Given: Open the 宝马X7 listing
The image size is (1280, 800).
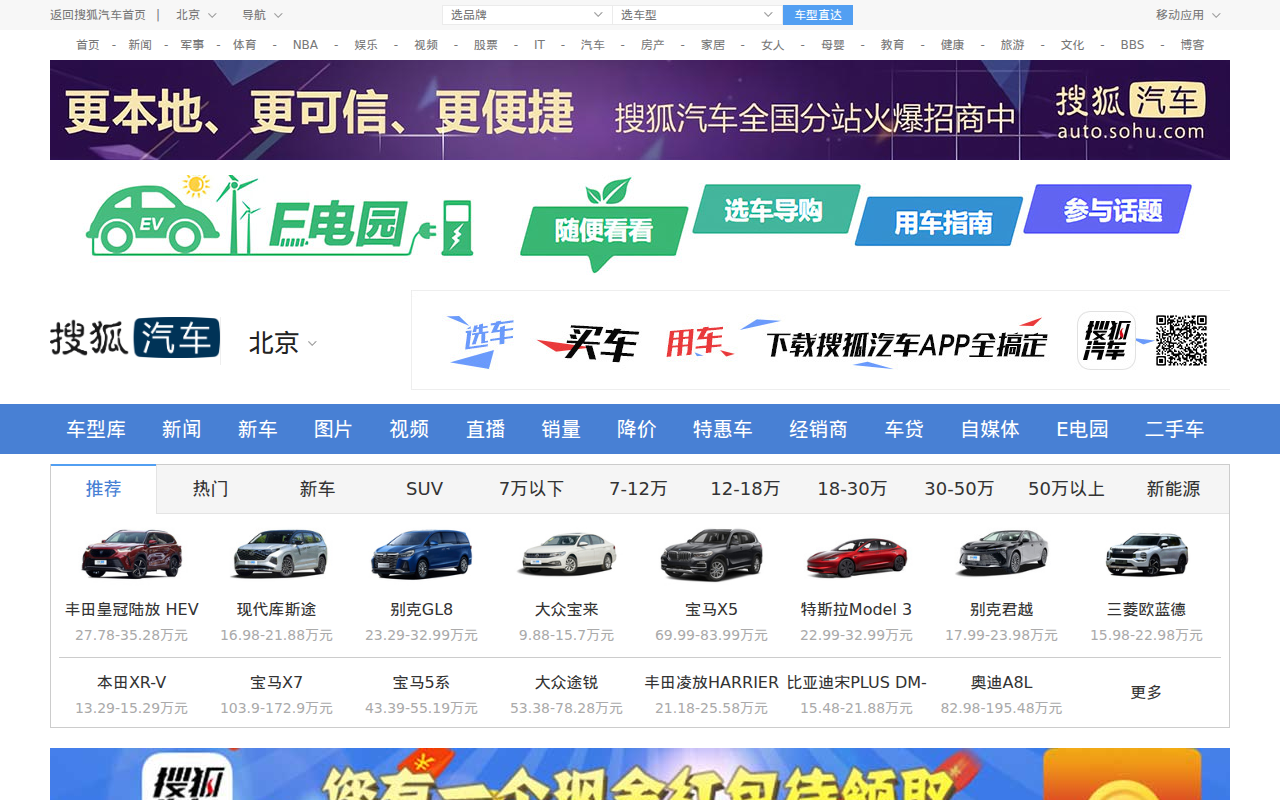Looking at the screenshot, I should 276,683.
